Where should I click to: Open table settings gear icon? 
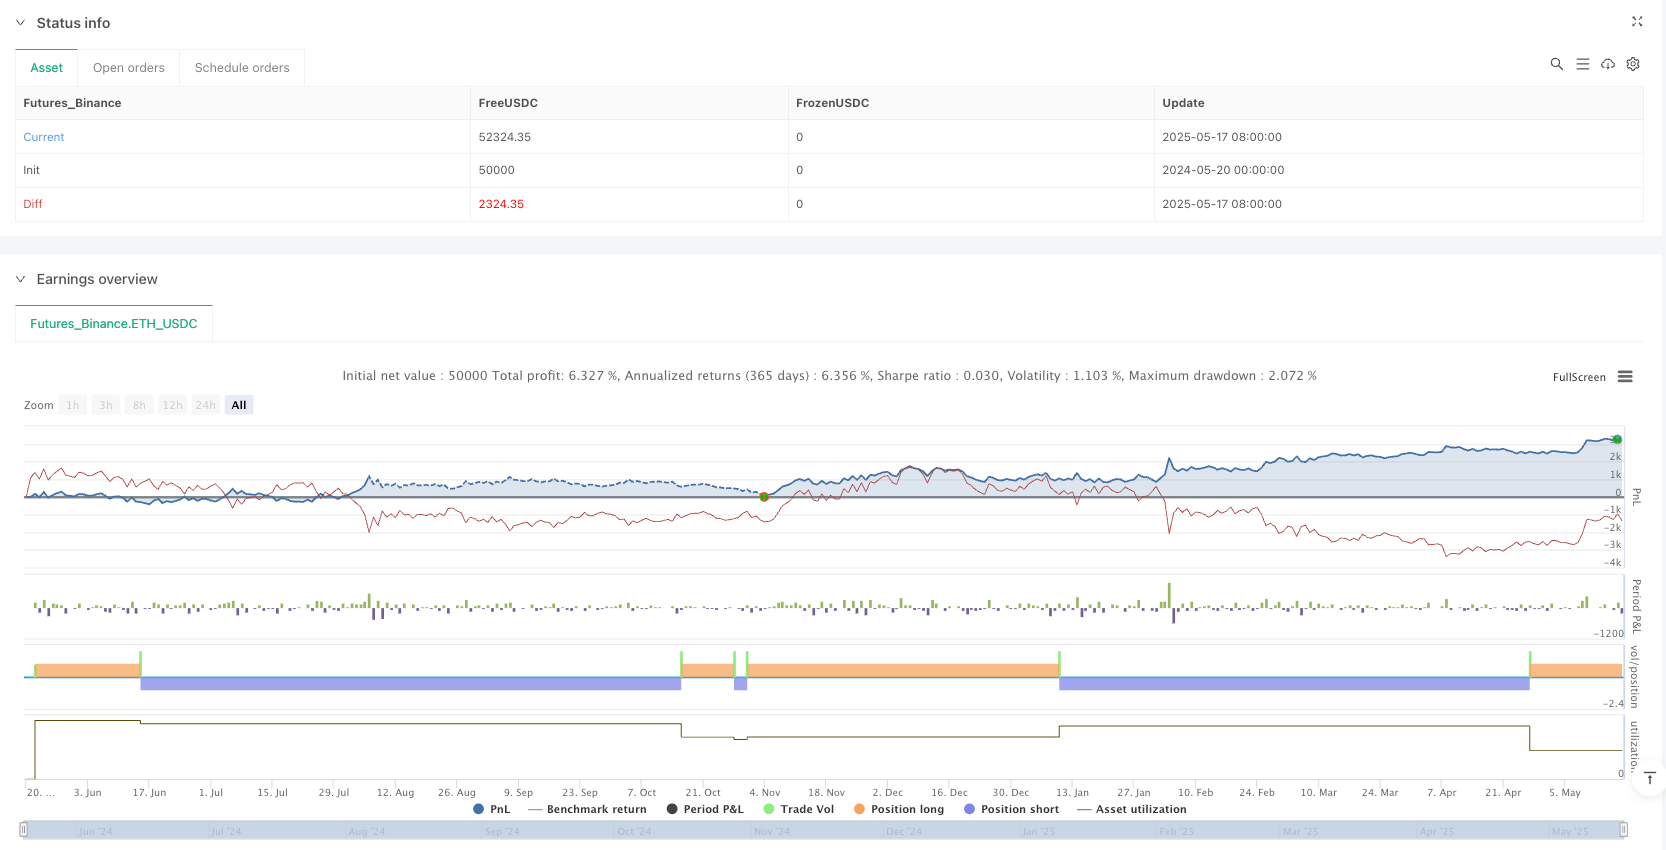pos(1633,64)
